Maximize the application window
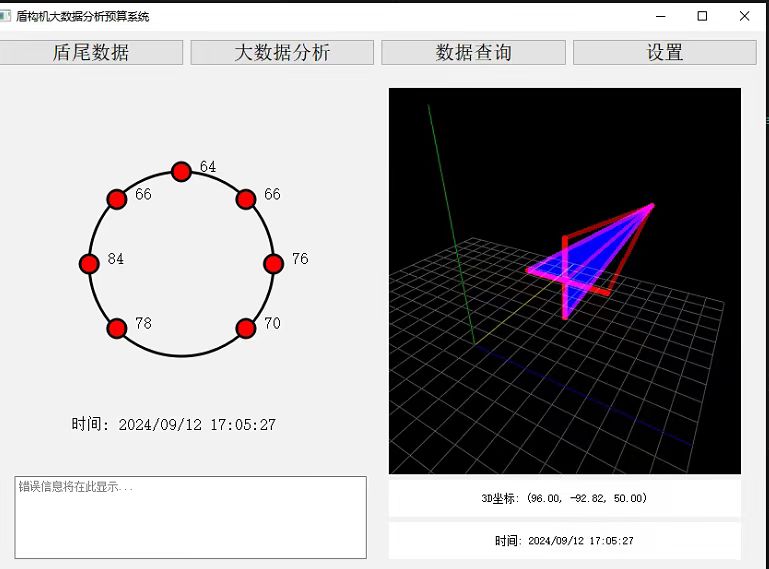 [x=702, y=16]
